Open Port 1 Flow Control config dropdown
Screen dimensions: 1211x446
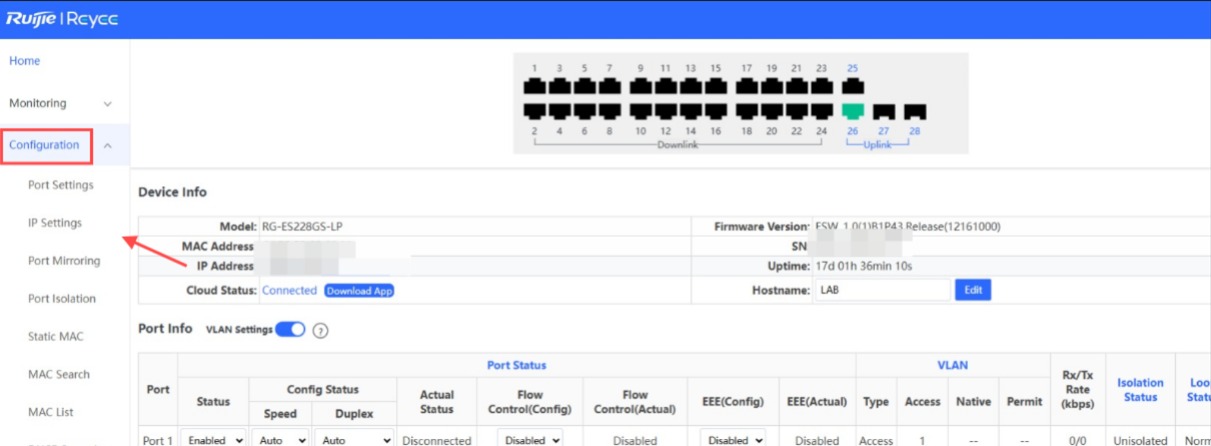point(530,440)
